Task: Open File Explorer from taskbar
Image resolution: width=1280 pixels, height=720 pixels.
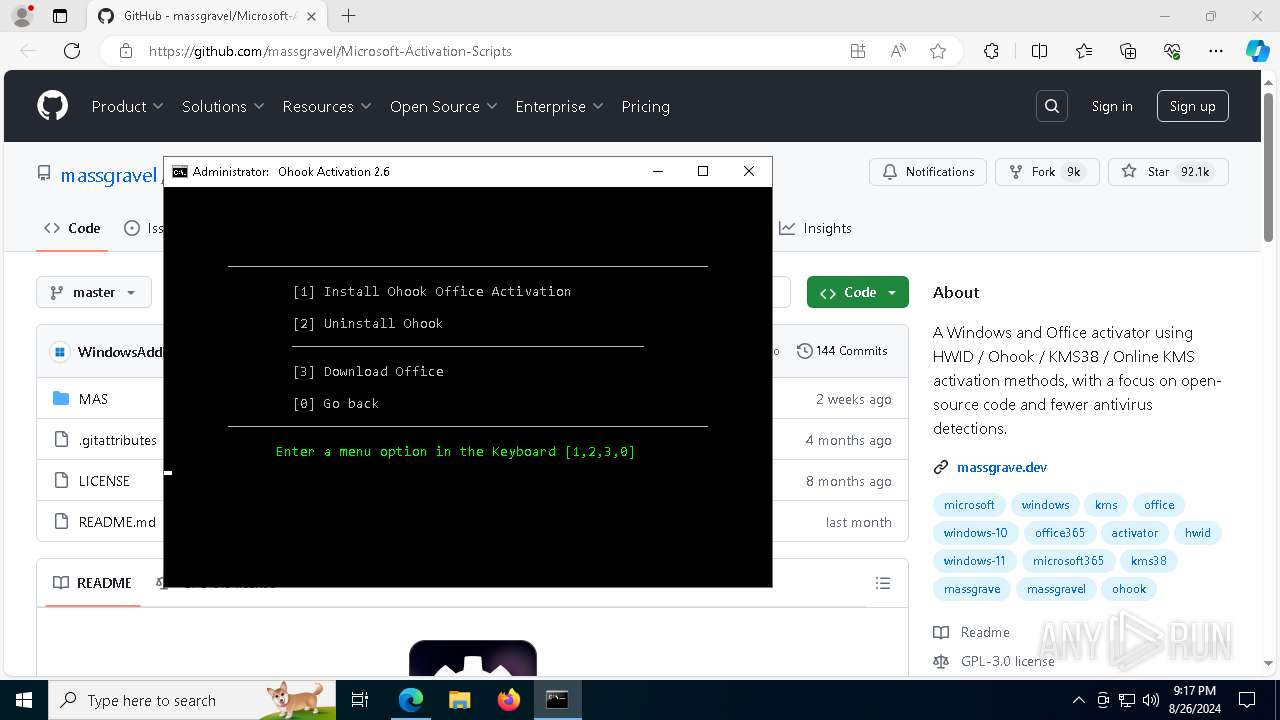Action: click(x=460, y=700)
